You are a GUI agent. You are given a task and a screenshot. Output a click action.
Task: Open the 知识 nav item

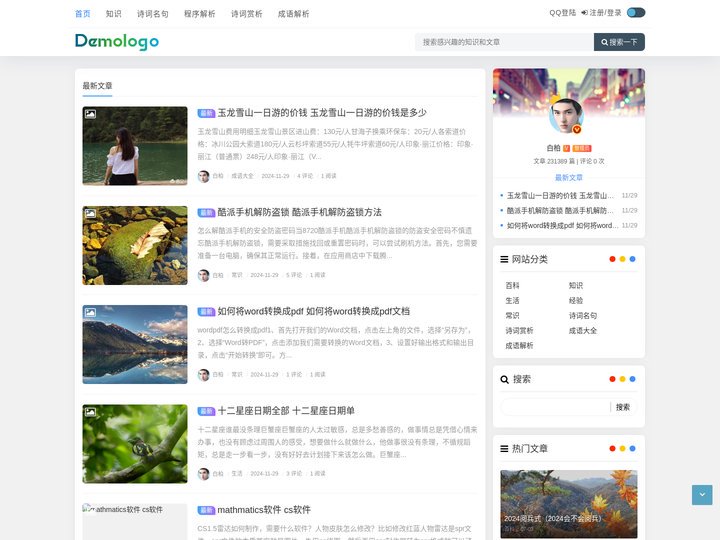coord(113,14)
